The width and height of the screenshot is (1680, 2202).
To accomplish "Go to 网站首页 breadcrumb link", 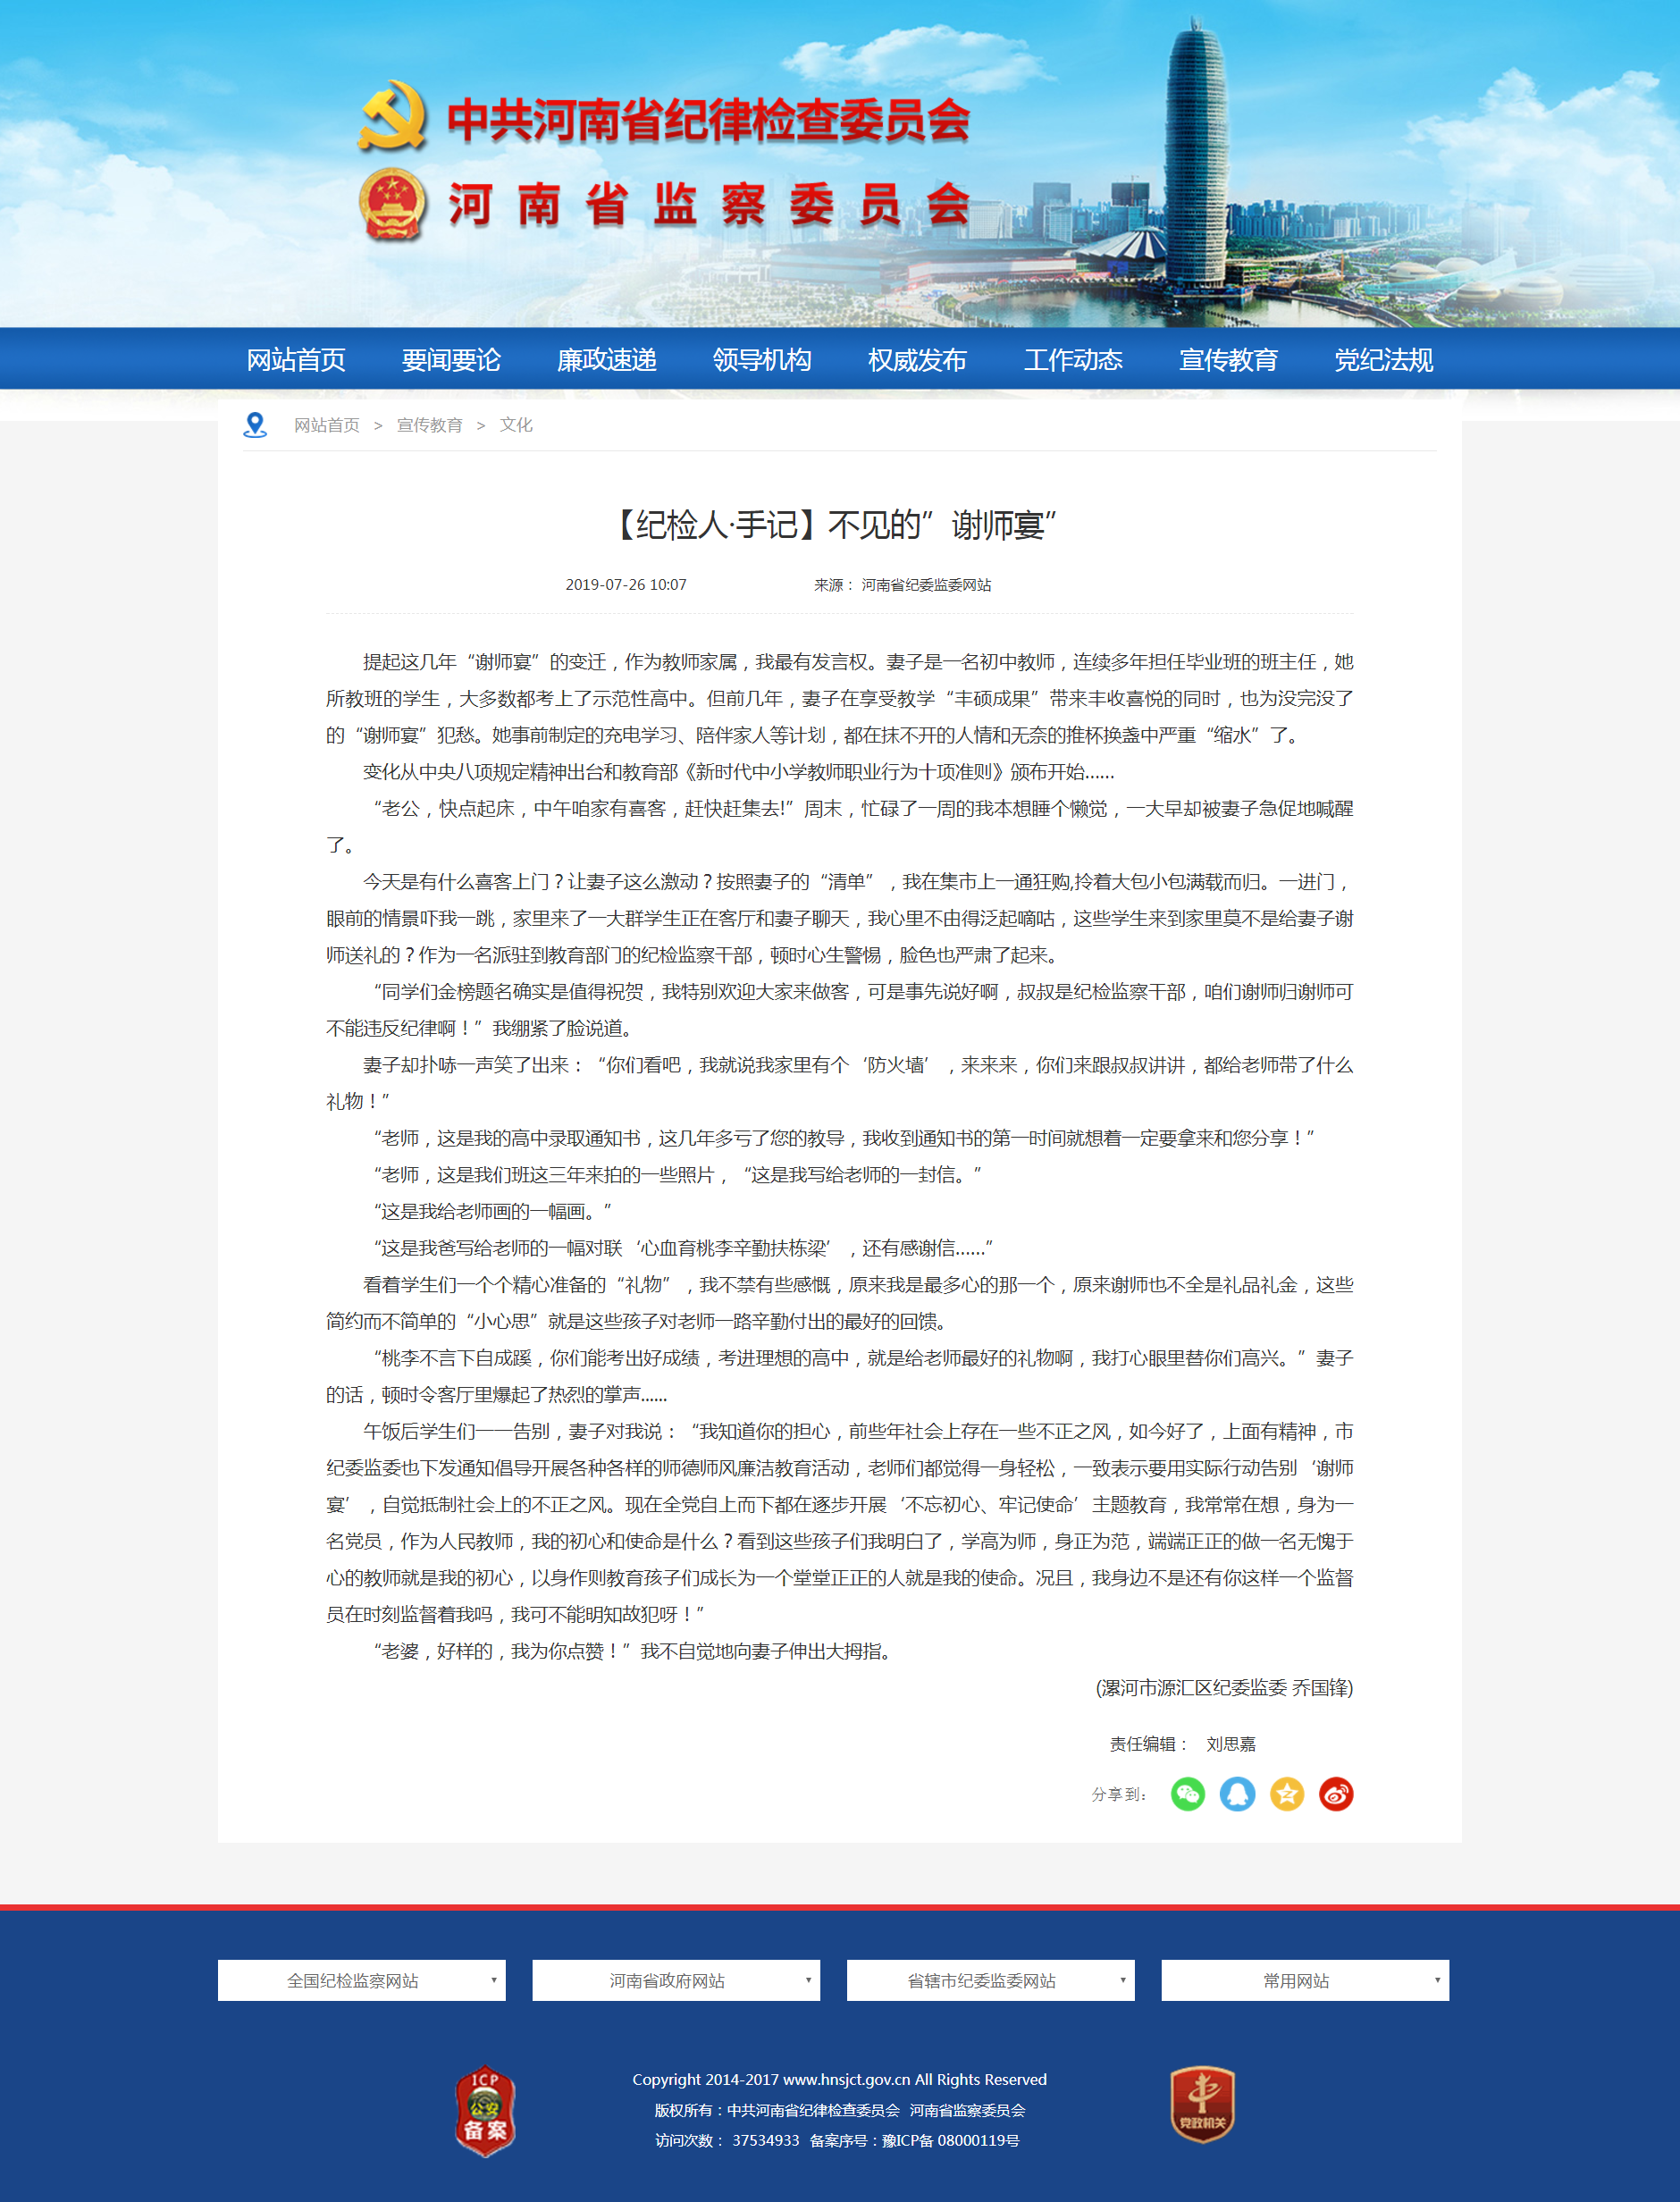I will (x=327, y=425).
